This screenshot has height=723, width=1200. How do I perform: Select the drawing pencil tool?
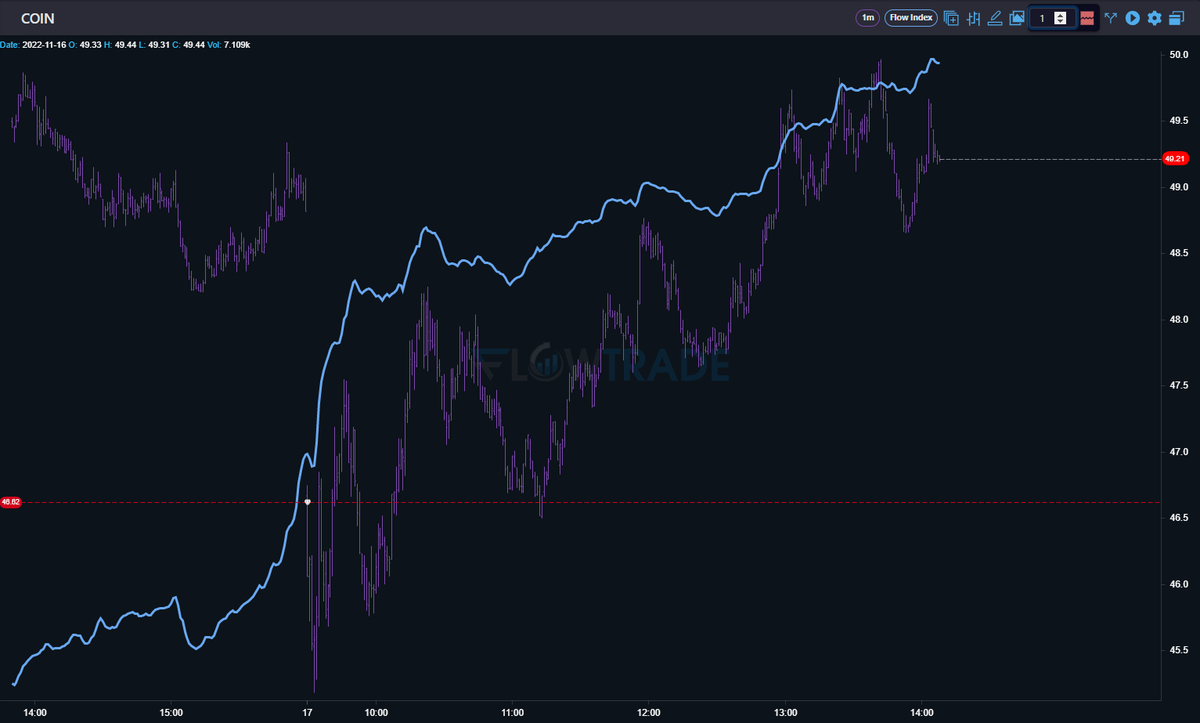pyautogui.click(x=995, y=18)
